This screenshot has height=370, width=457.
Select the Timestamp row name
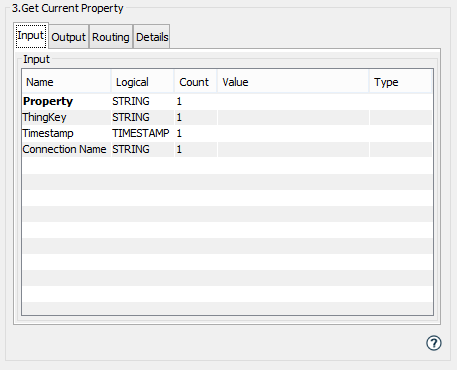click(x=48, y=133)
